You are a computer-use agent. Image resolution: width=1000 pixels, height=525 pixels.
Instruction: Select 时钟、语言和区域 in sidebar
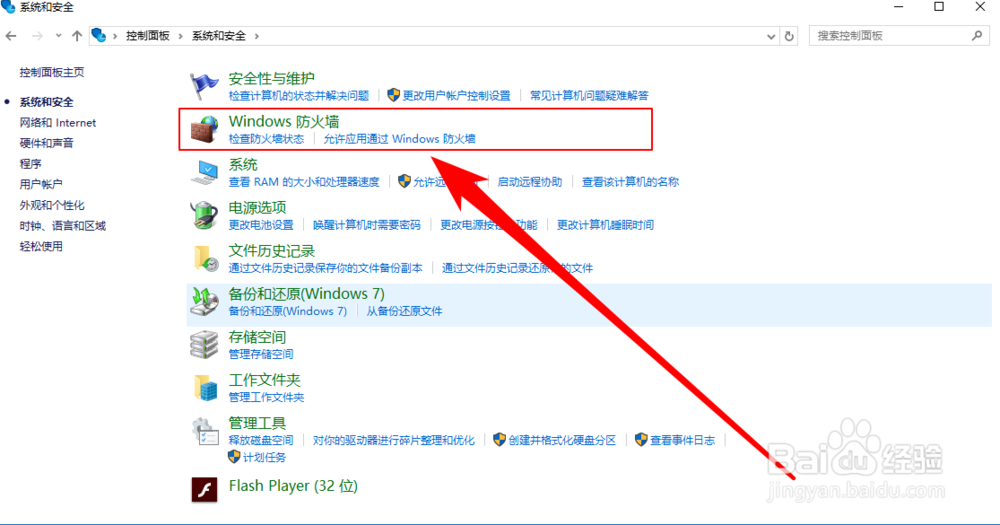pos(62,226)
